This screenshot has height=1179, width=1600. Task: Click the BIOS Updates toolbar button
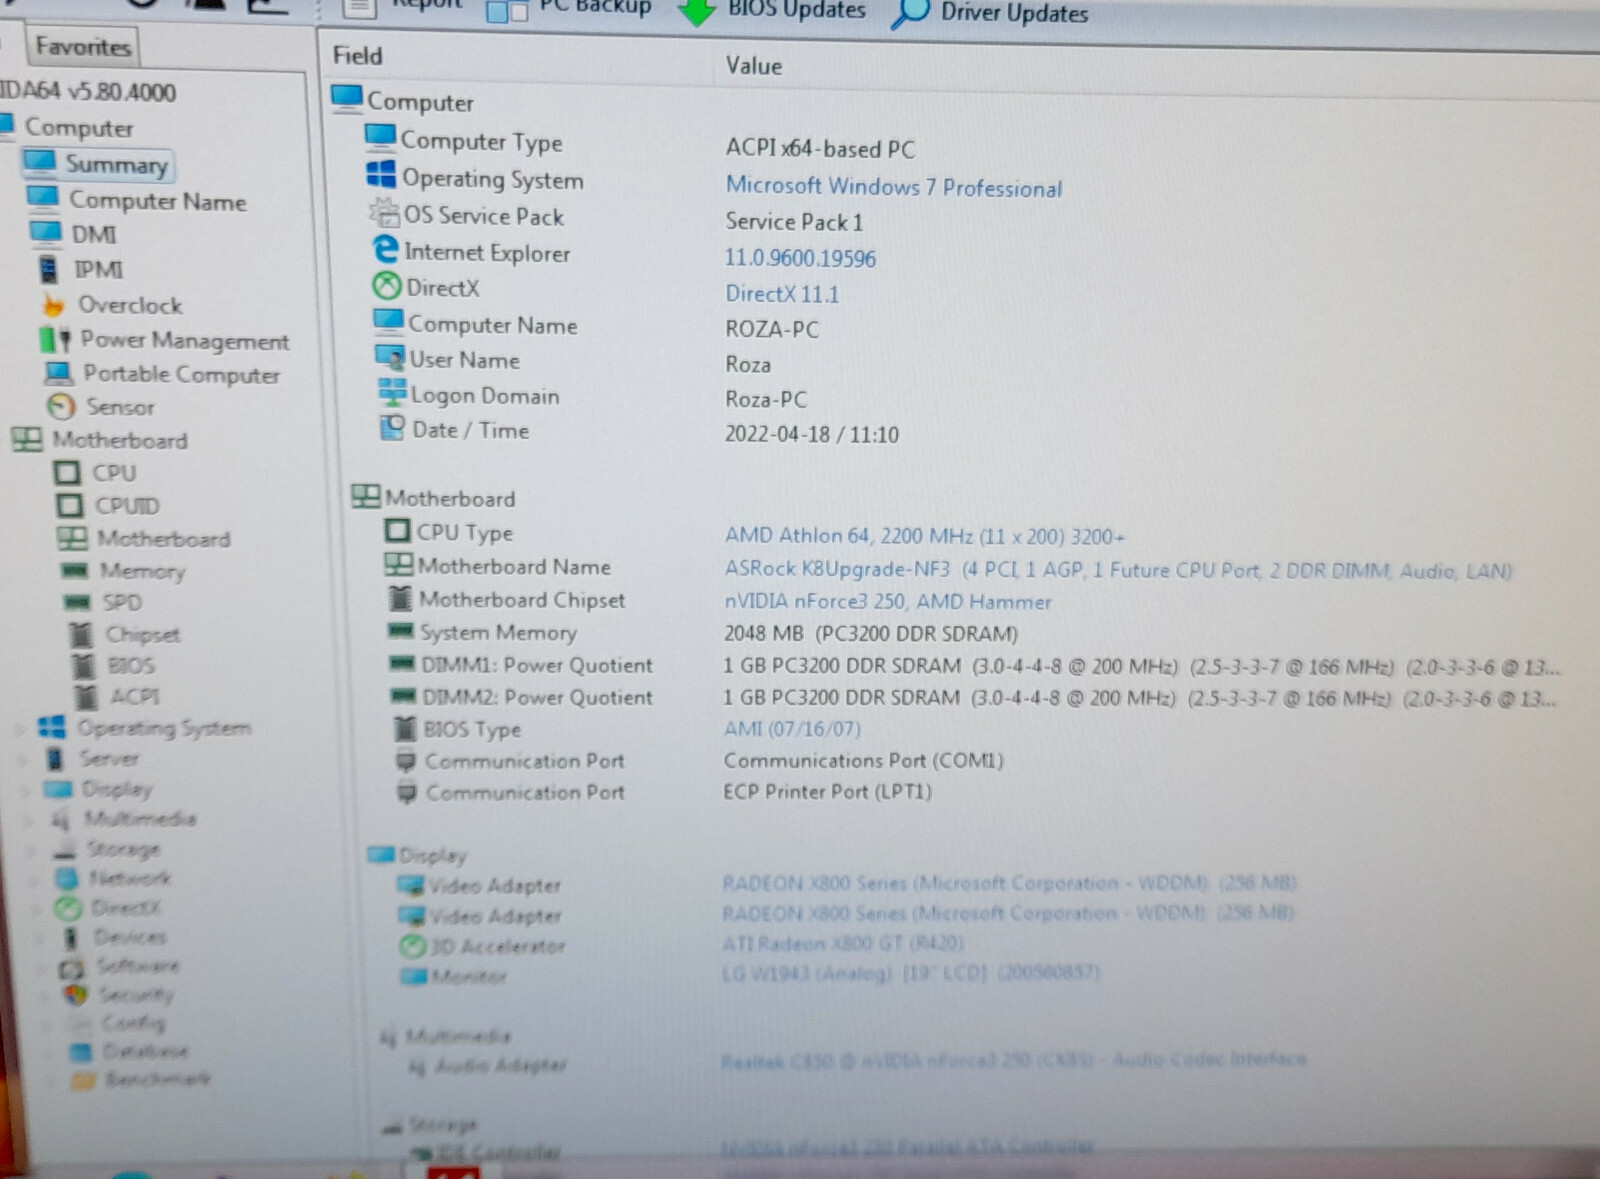[772, 11]
